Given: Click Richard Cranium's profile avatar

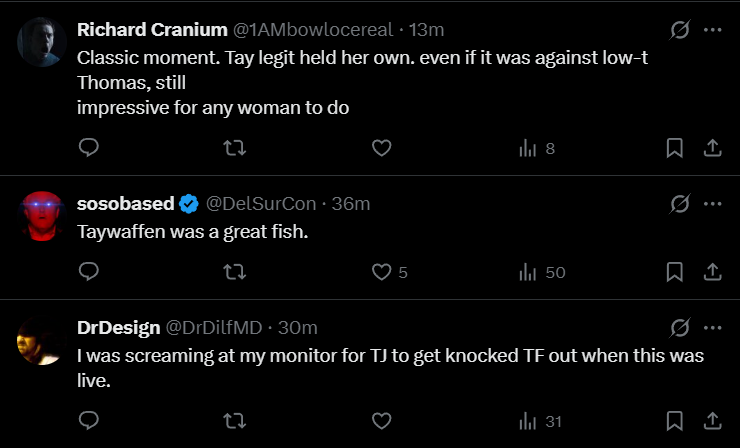Looking at the screenshot, I should tap(40, 40).
